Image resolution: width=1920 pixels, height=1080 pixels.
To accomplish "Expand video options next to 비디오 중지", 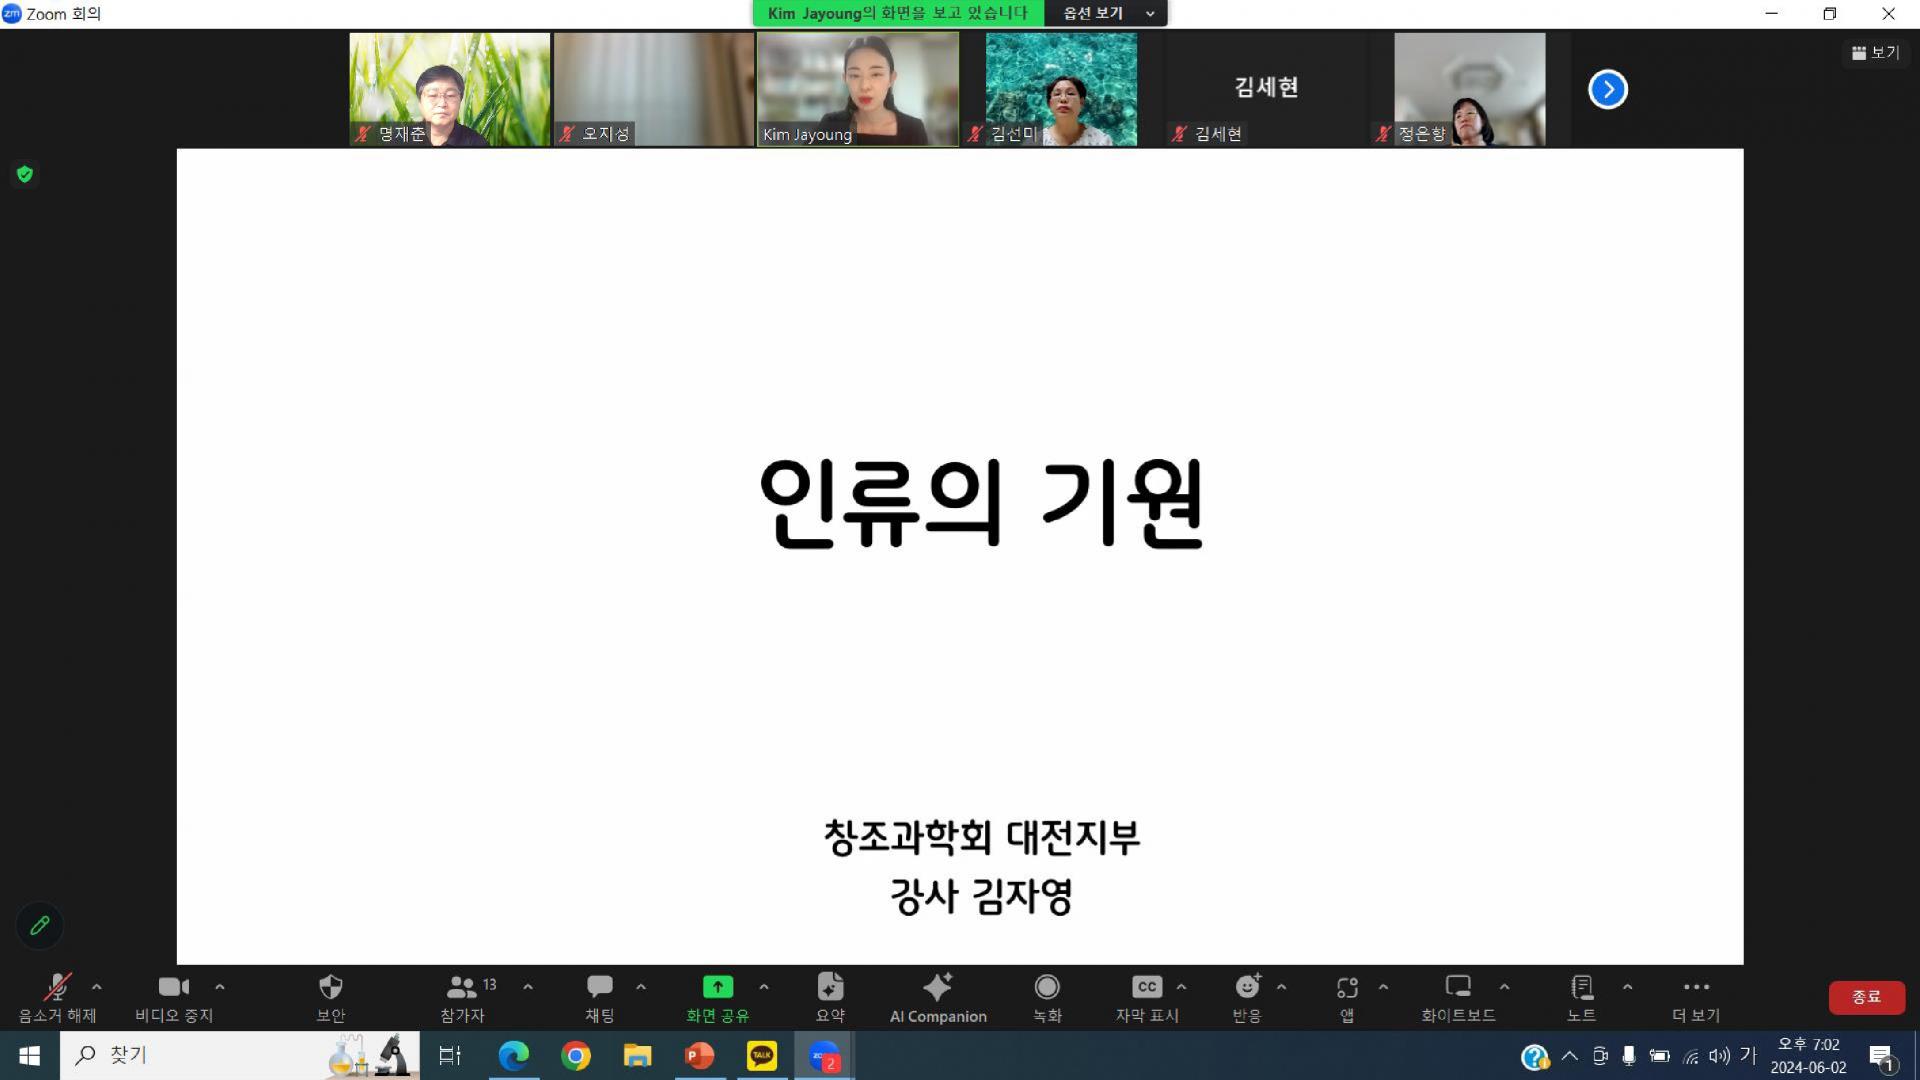I will pos(220,985).
